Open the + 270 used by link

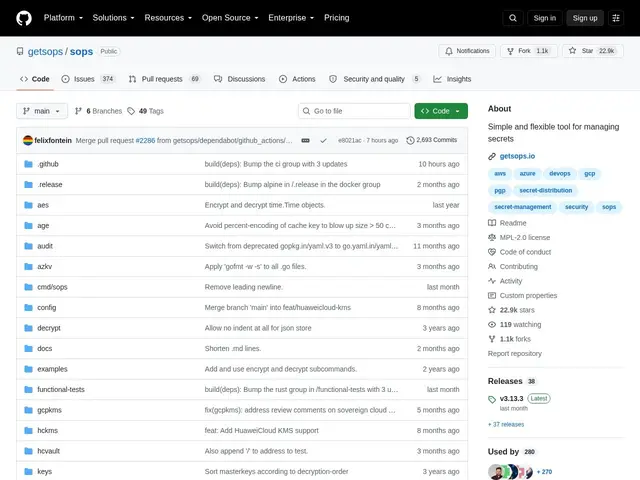[x=544, y=472]
